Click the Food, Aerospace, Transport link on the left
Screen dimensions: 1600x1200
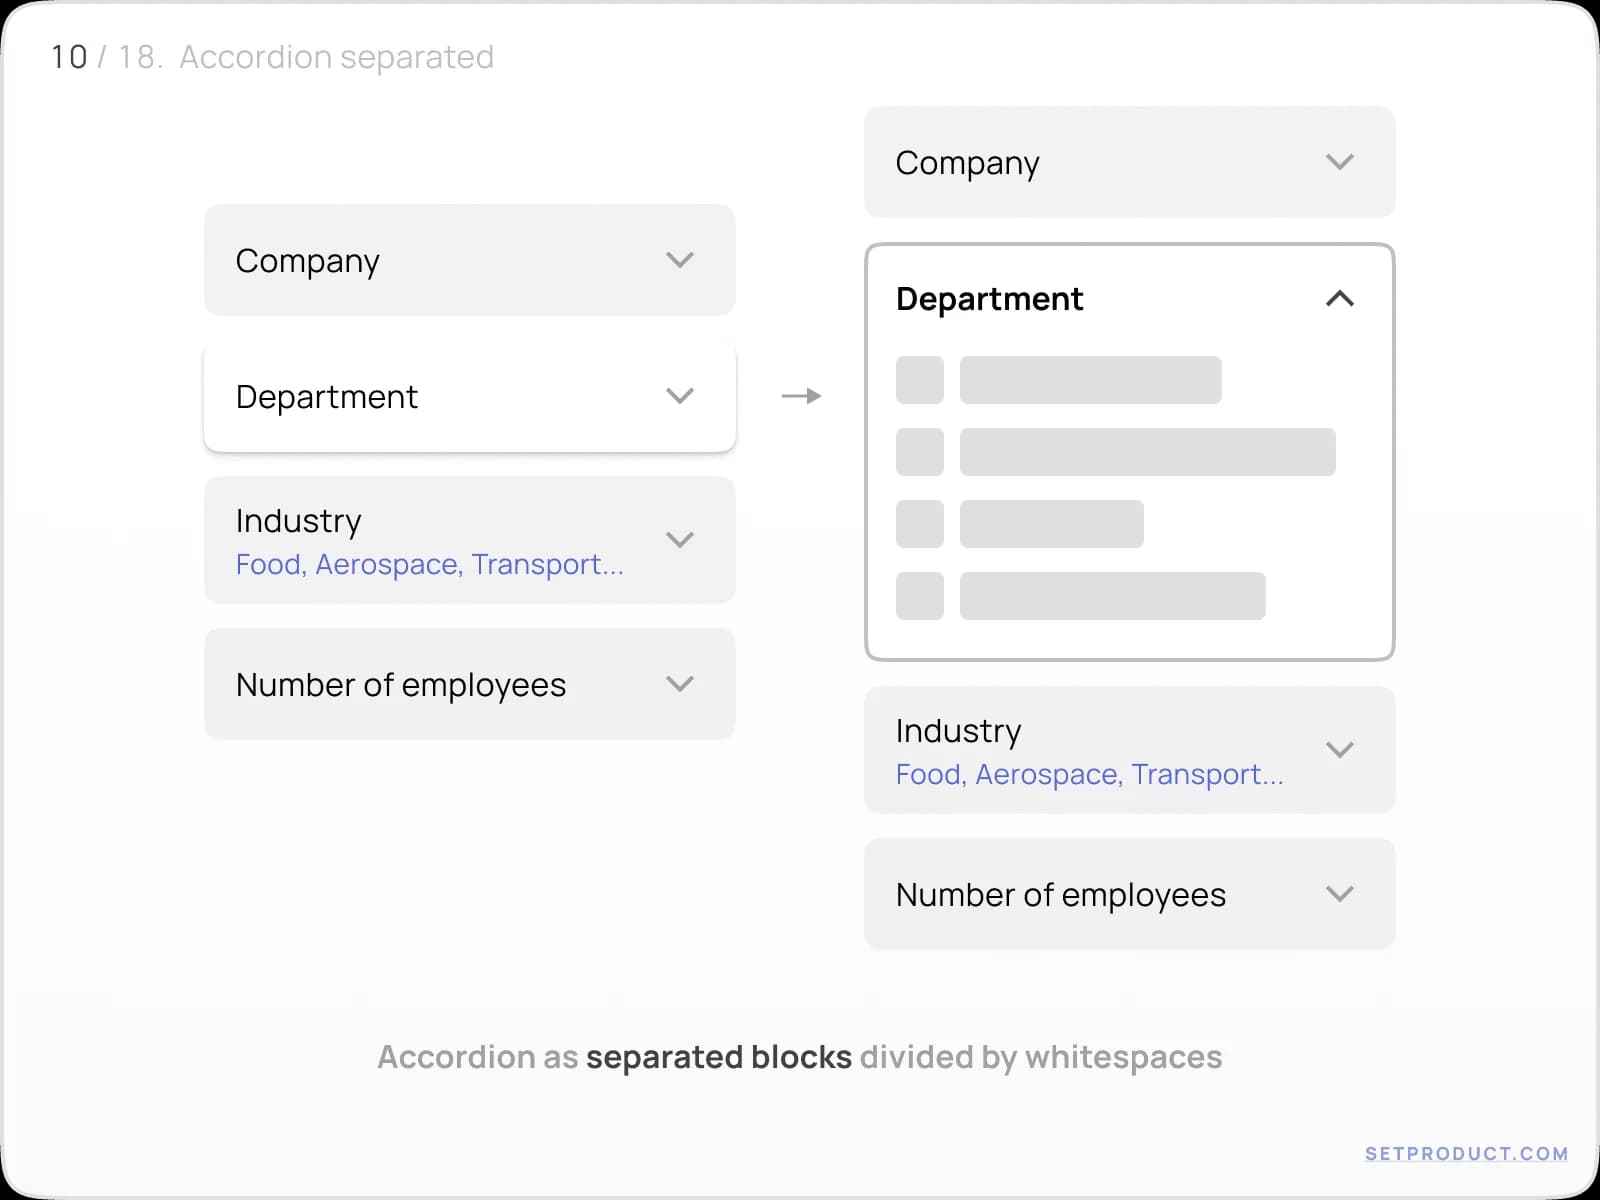click(428, 564)
